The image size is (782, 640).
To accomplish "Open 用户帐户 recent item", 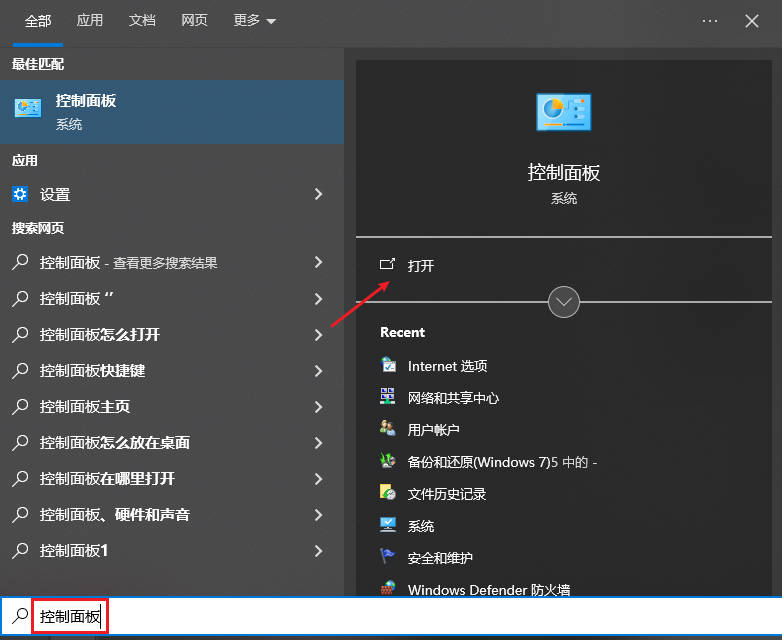I will point(433,429).
